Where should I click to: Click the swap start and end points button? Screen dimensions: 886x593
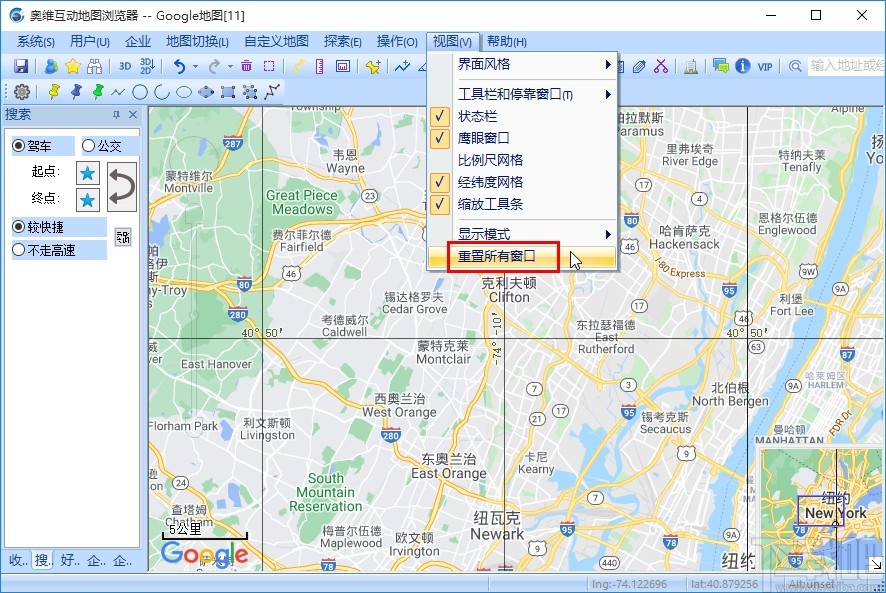122,184
